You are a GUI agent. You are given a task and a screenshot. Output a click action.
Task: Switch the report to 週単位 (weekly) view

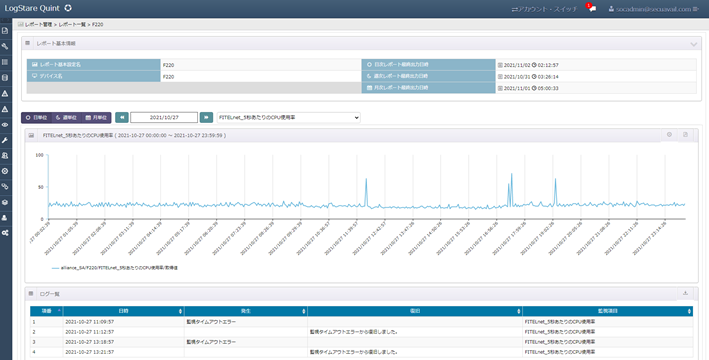click(66, 118)
